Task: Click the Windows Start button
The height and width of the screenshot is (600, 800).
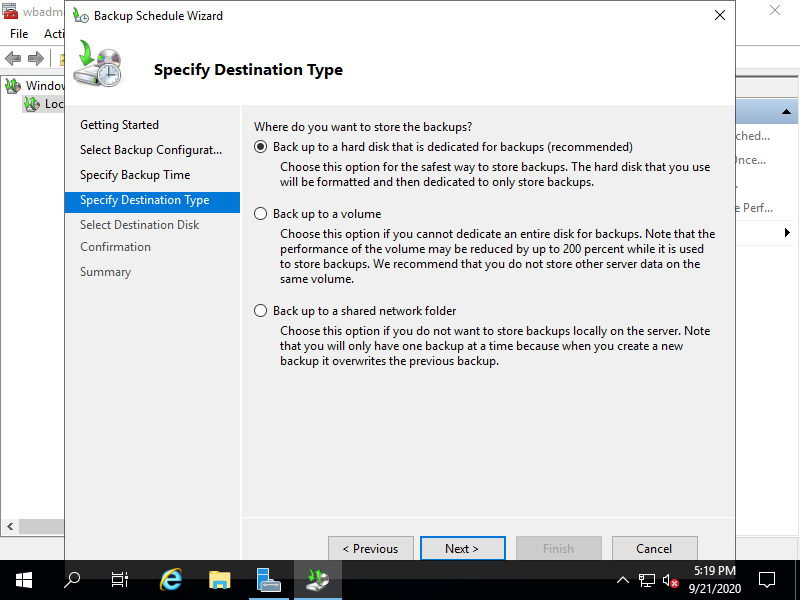Action: [22, 579]
